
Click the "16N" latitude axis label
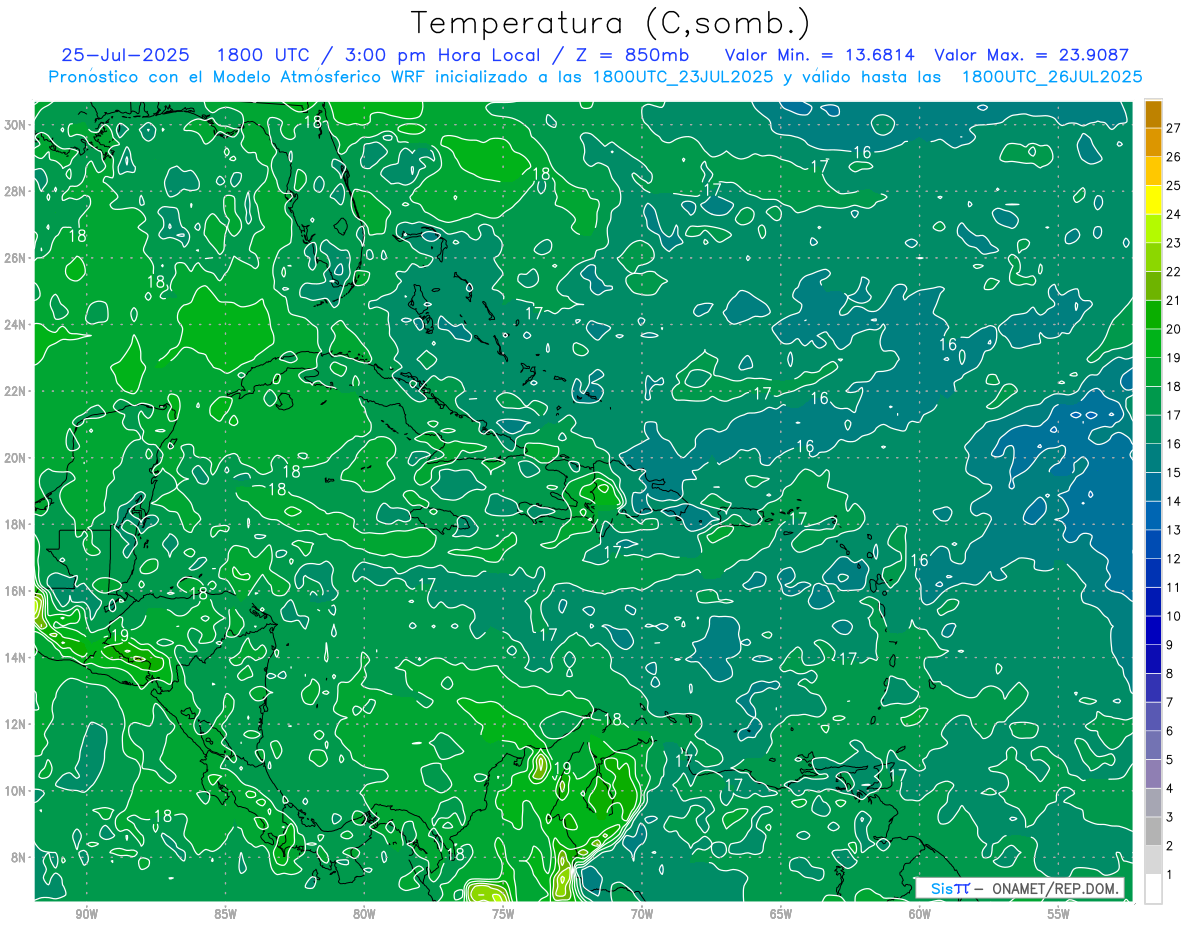pos(15,591)
